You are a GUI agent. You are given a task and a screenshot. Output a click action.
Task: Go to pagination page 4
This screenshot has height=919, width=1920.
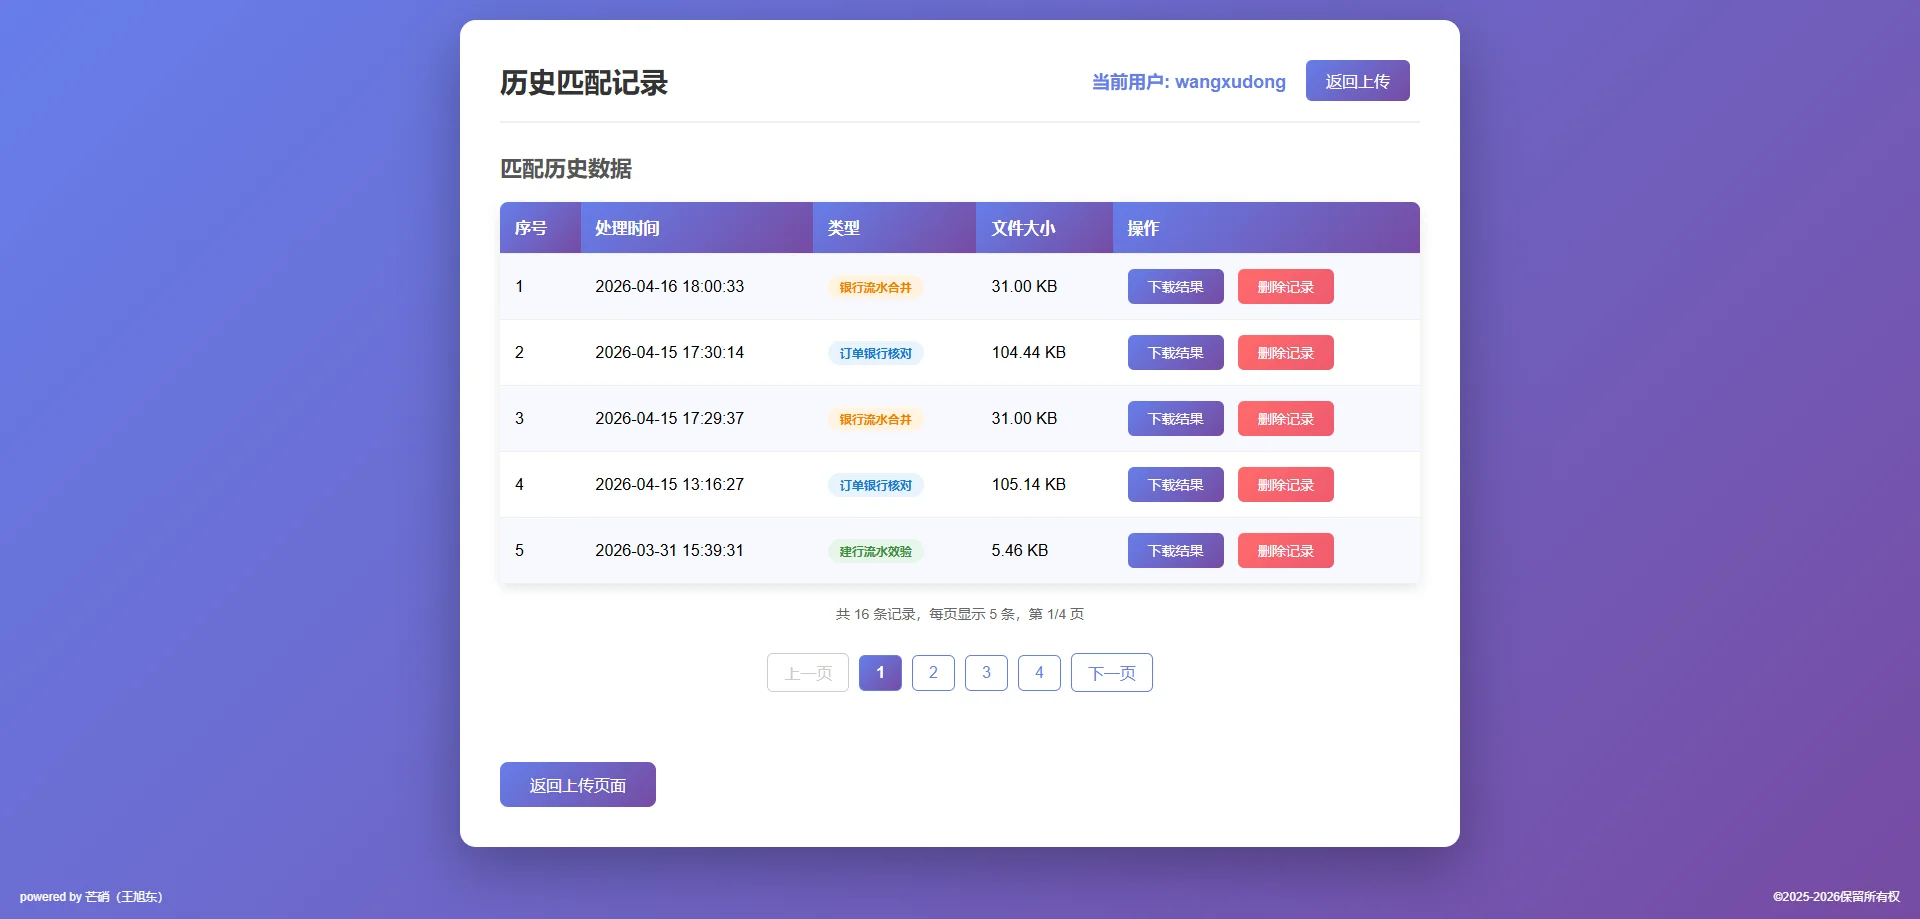[1039, 673]
